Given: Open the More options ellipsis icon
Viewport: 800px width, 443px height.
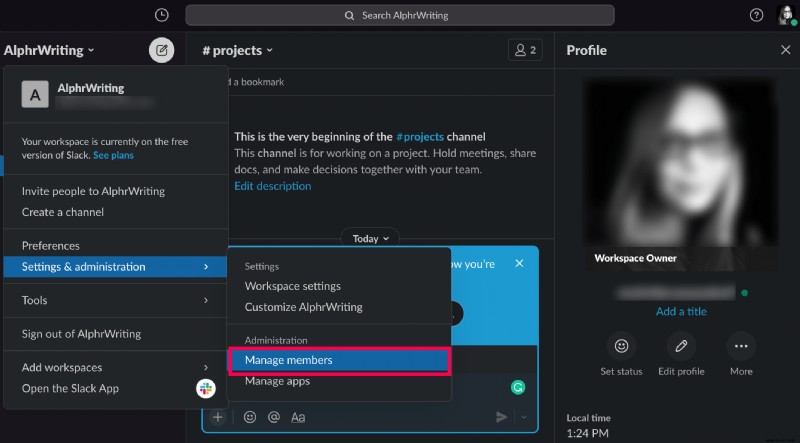Looking at the screenshot, I should point(741,346).
